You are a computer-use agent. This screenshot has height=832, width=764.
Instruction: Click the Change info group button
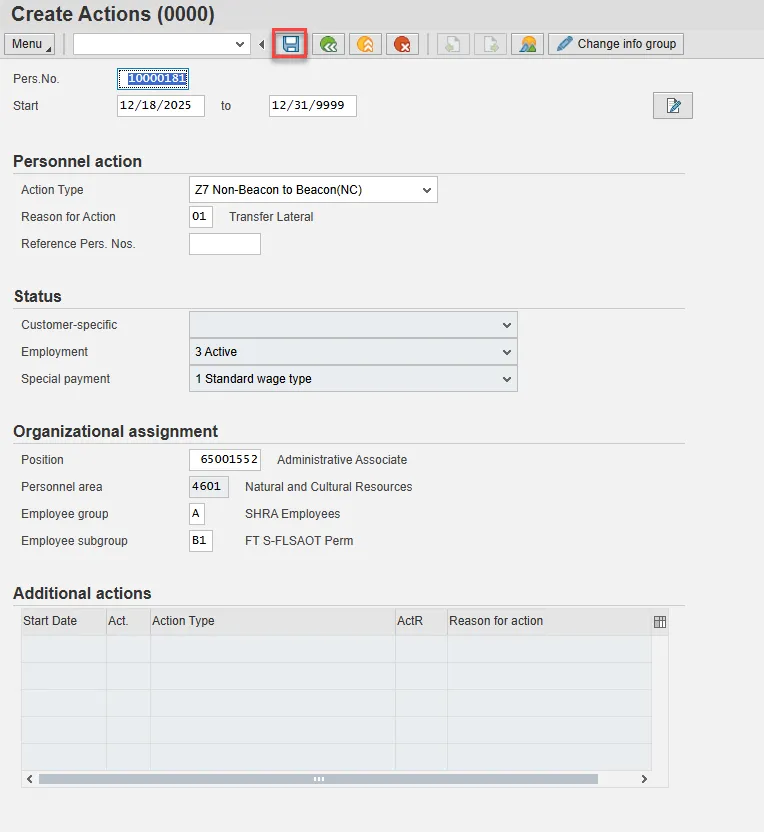click(616, 44)
